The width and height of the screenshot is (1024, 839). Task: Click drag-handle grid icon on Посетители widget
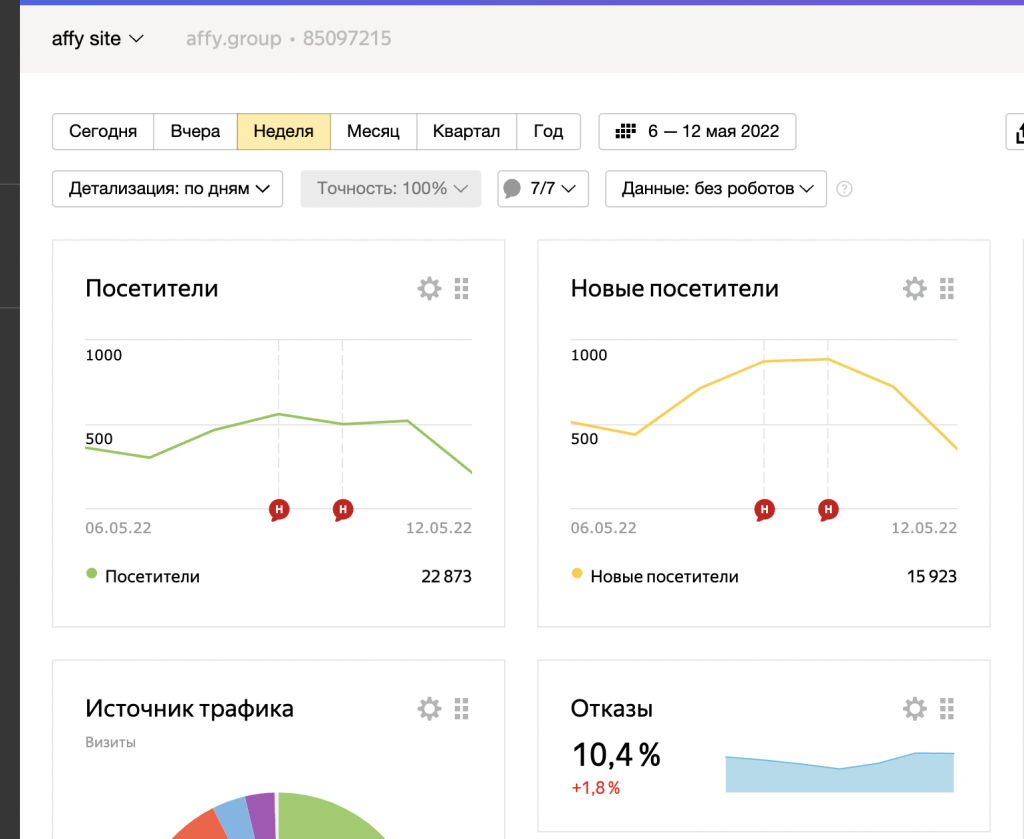point(462,289)
